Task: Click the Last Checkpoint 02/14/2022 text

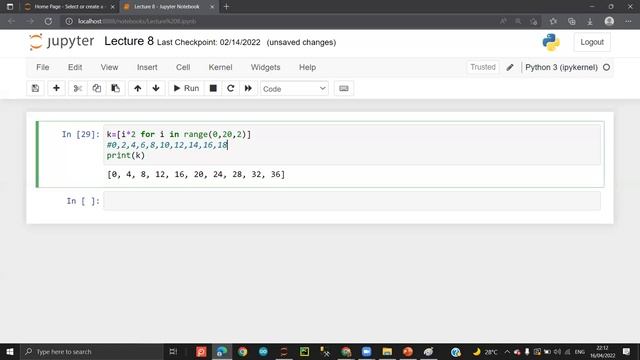Action: pyautogui.click(x=209, y=42)
